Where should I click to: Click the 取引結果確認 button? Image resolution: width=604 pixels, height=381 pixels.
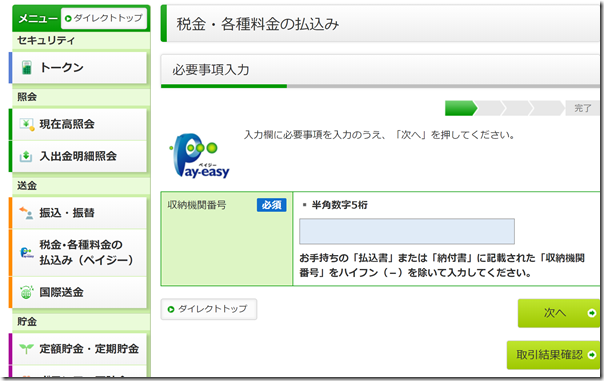pos(553,355)
